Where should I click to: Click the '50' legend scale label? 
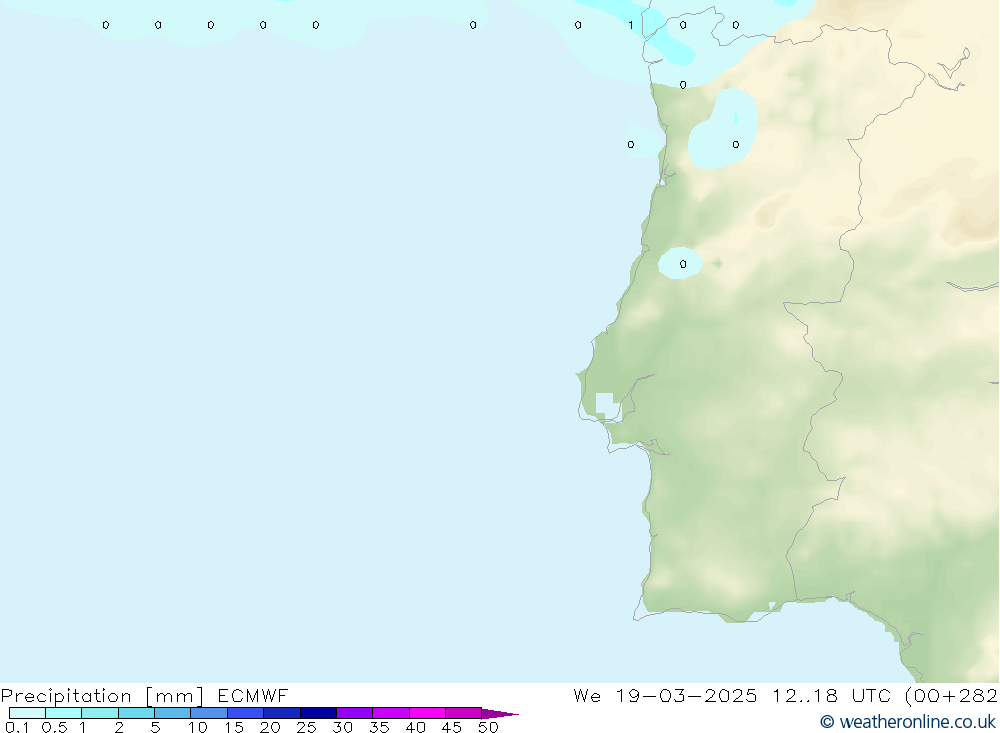(x=488, y=727)
